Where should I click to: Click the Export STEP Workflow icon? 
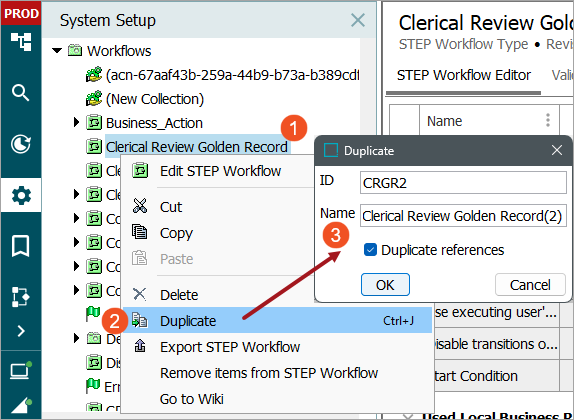coord(140,346)
